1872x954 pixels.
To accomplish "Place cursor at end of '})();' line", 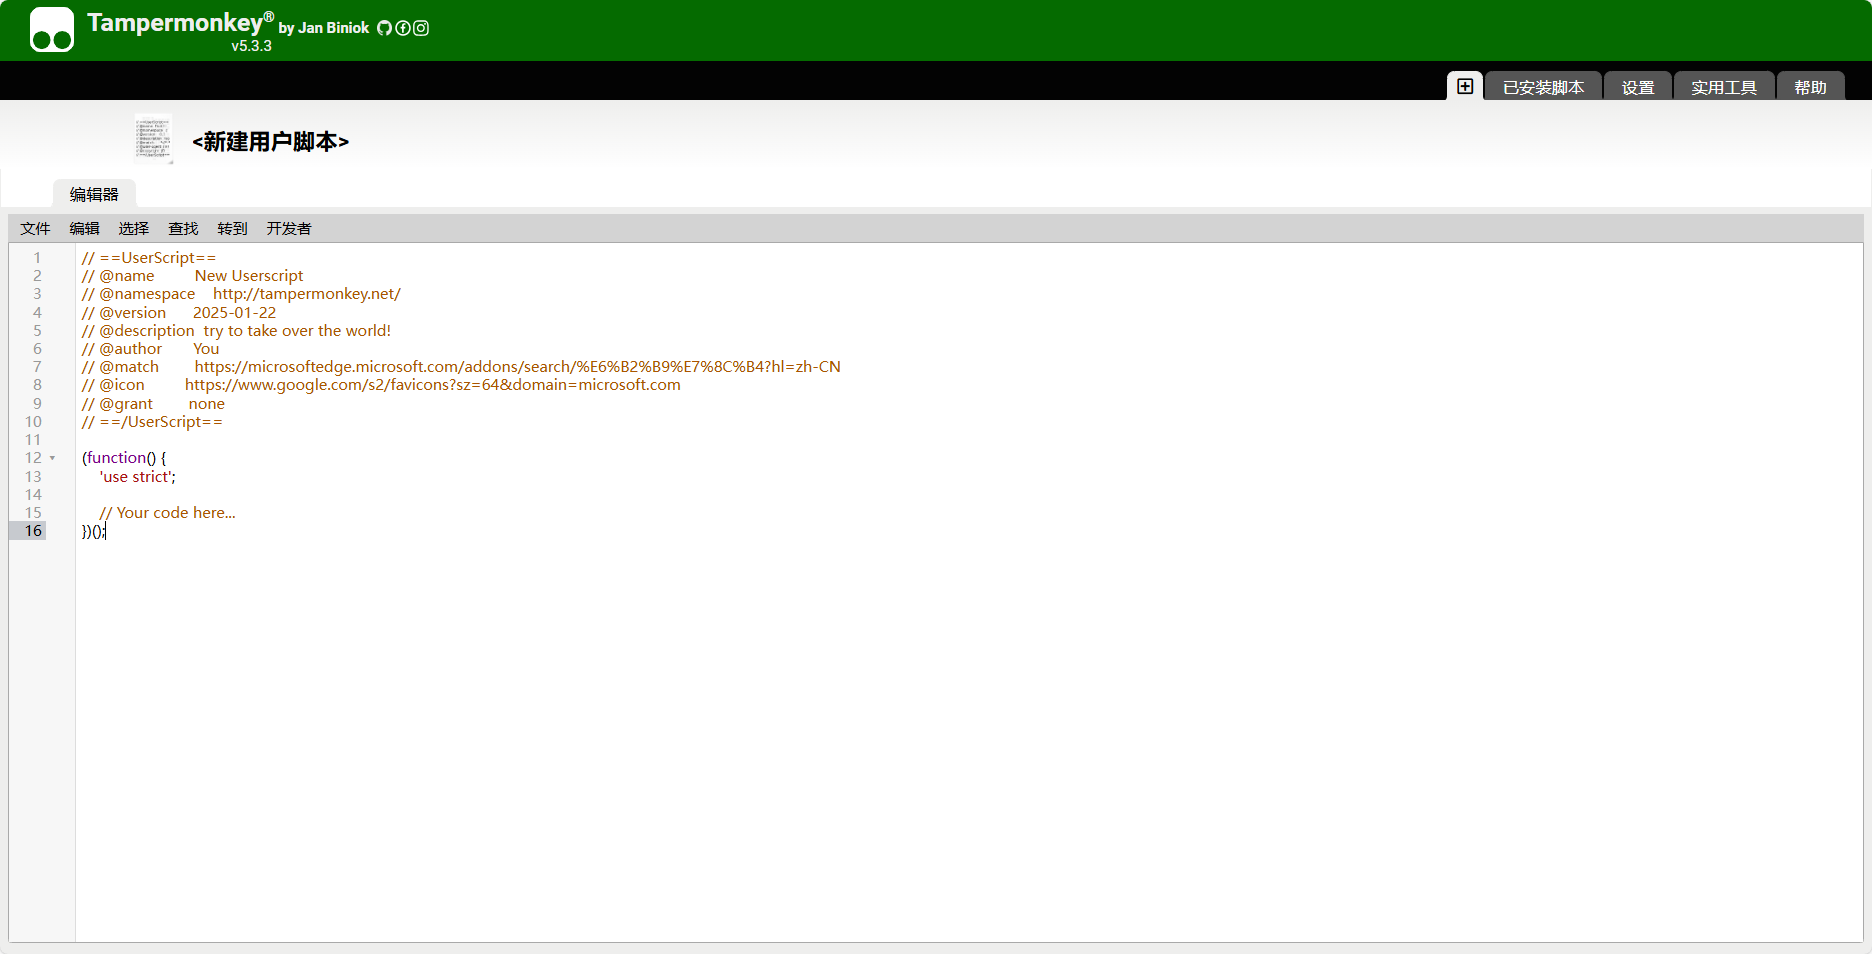I will (x=105, y=531).
